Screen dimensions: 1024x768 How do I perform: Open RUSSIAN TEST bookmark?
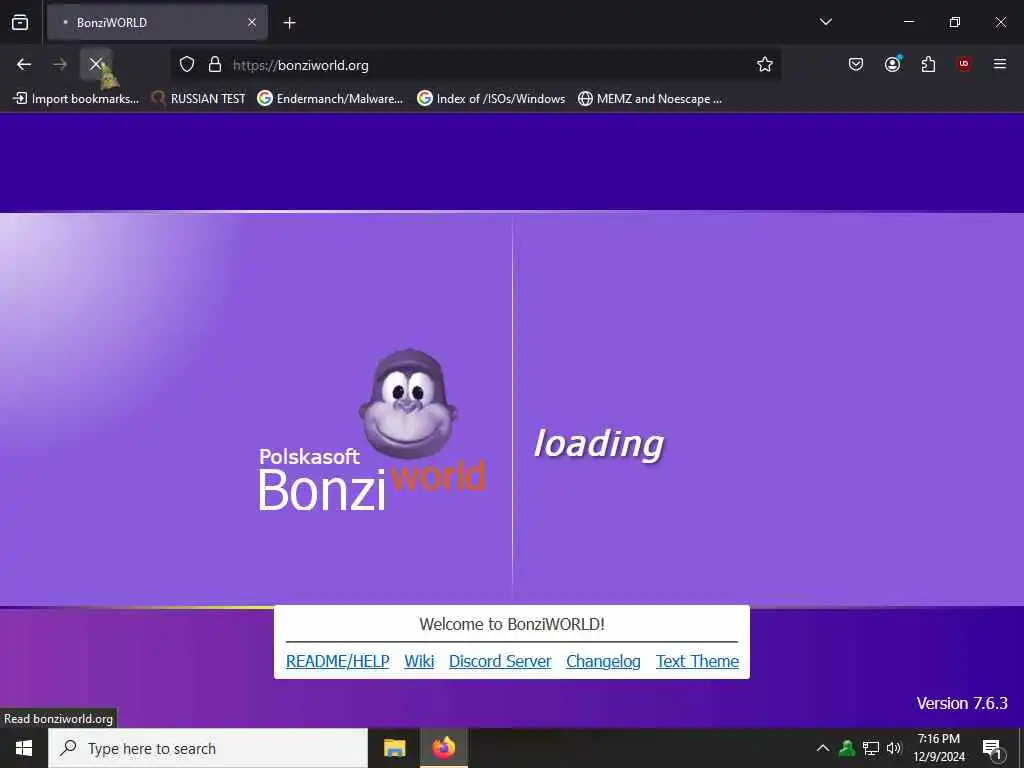point(198,99)
